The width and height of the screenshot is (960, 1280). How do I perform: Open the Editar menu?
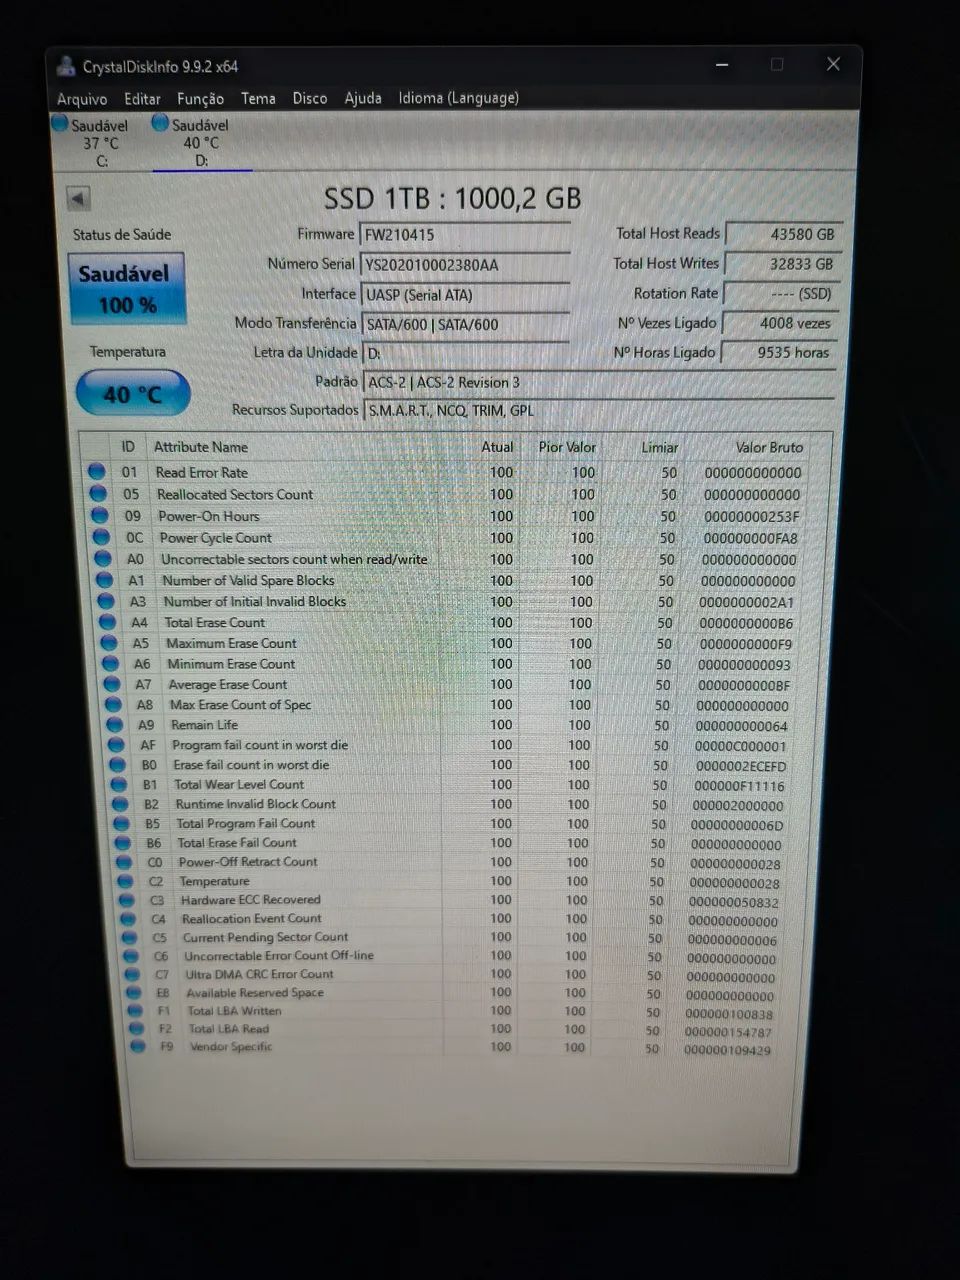142,99
